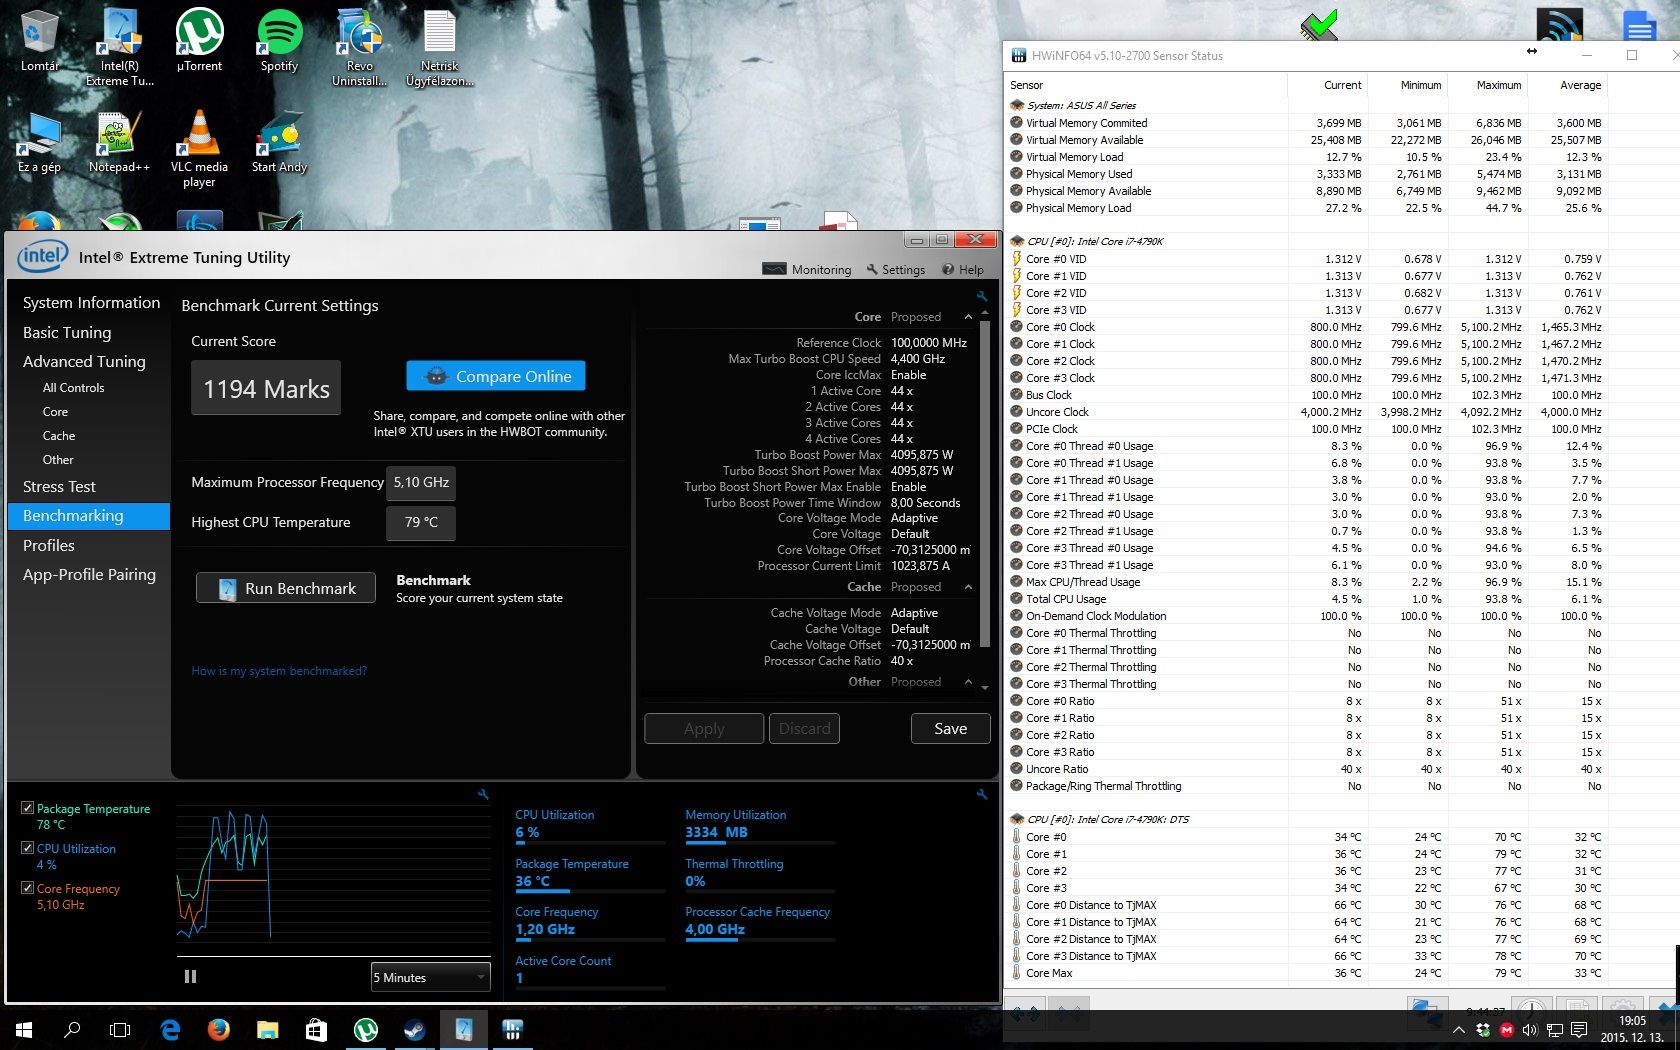Screen dimensions: 1680x1050
Task: Open Help in Intel XTU header
Action: (963, 269)
